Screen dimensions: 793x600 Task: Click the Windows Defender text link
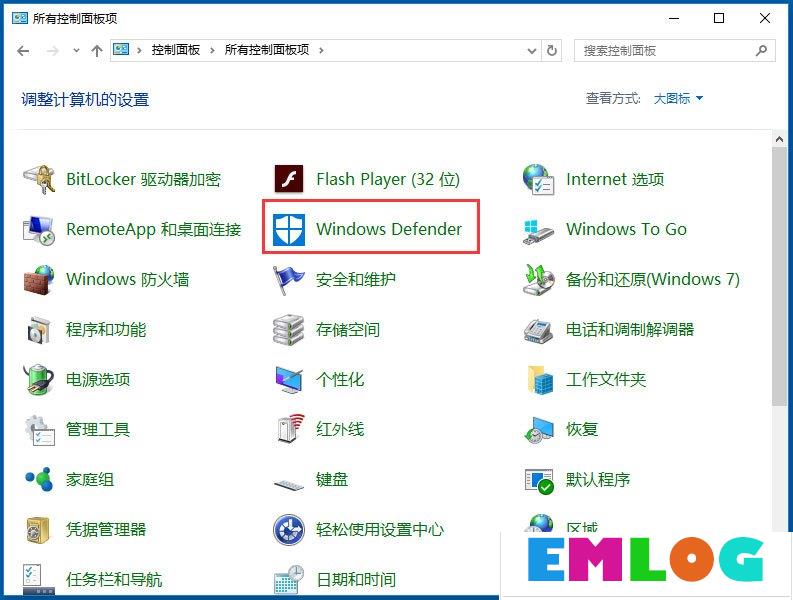(x=389, y=229)
